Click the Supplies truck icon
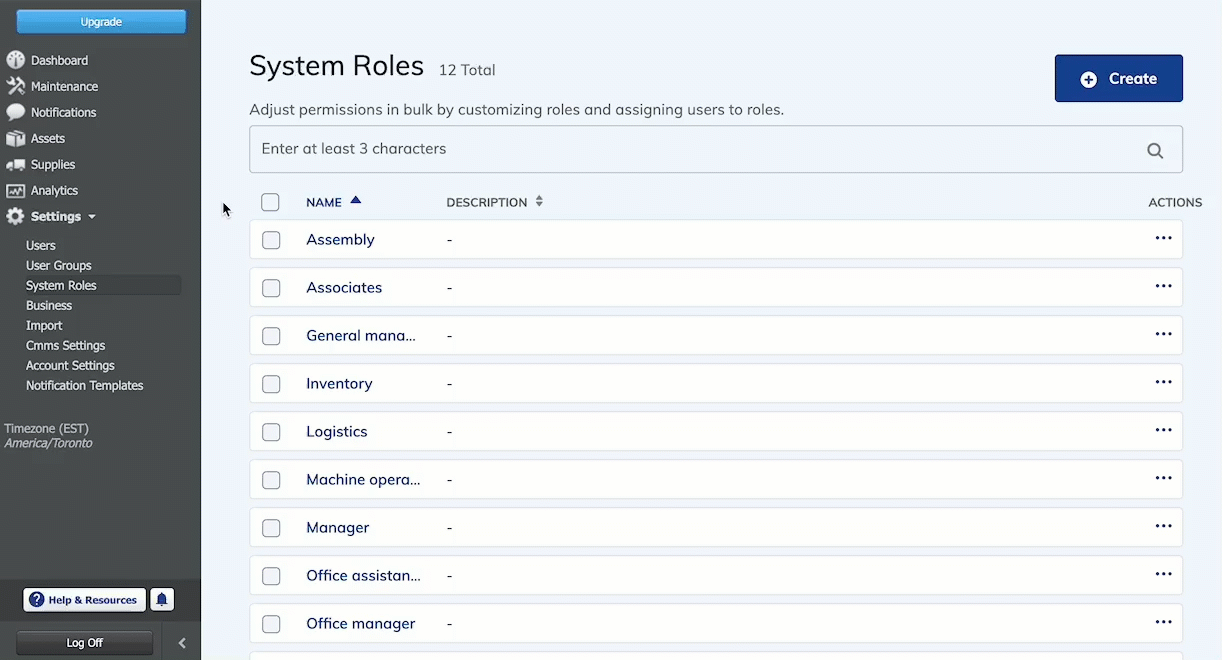Image resolution: width=1222 pixels, height=660 pixels. 15,164
